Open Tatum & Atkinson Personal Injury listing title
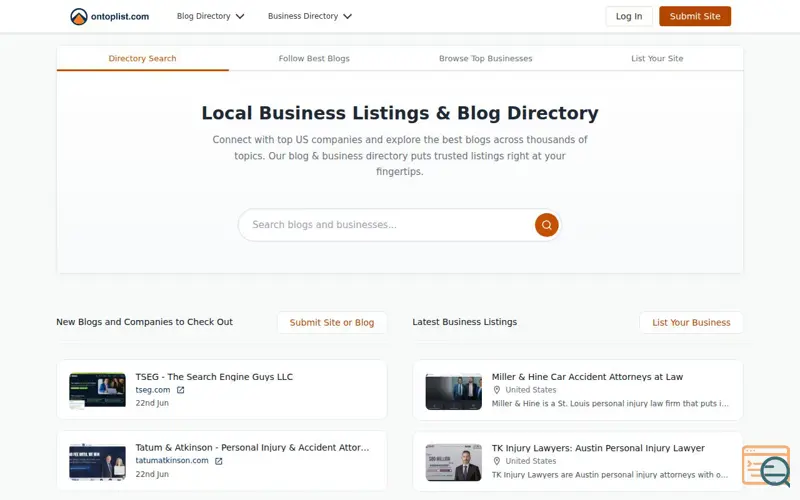 (252, 447)
